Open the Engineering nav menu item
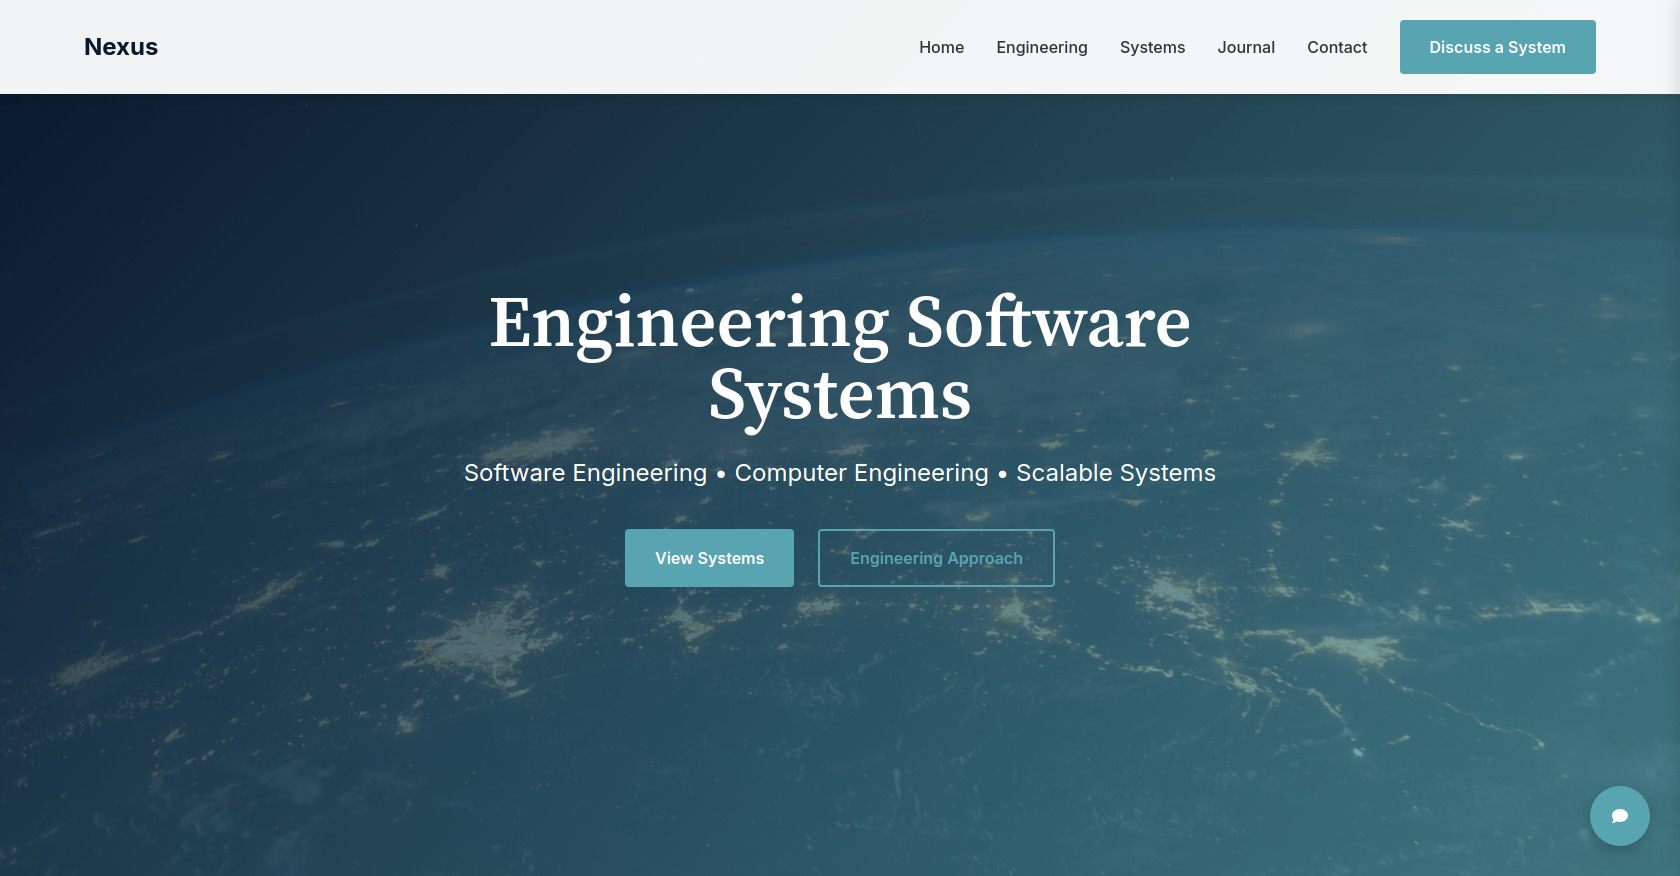This screenshot has height=876, width=1680. point(1041,47)
